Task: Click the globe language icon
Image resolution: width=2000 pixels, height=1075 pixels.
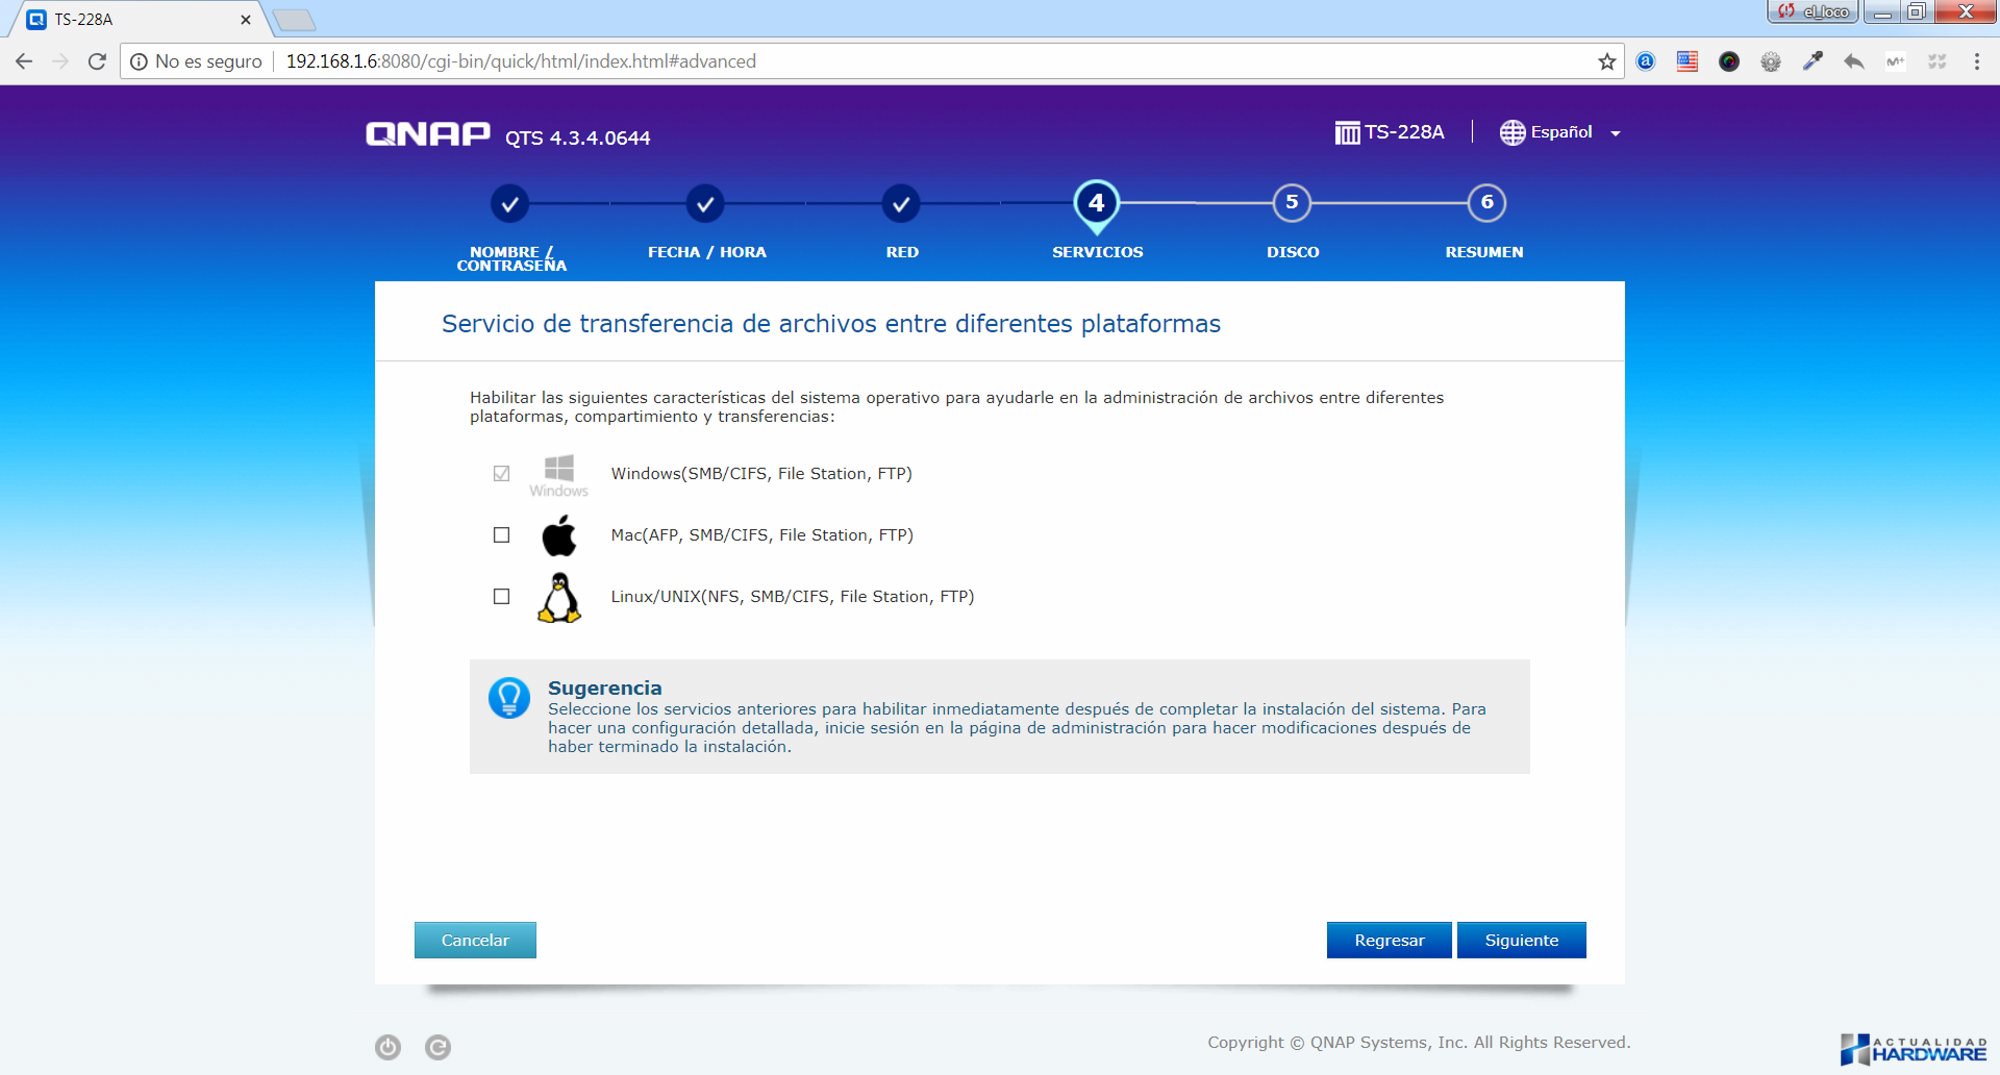Action: pyautogui.click(x=1512, y=132)
